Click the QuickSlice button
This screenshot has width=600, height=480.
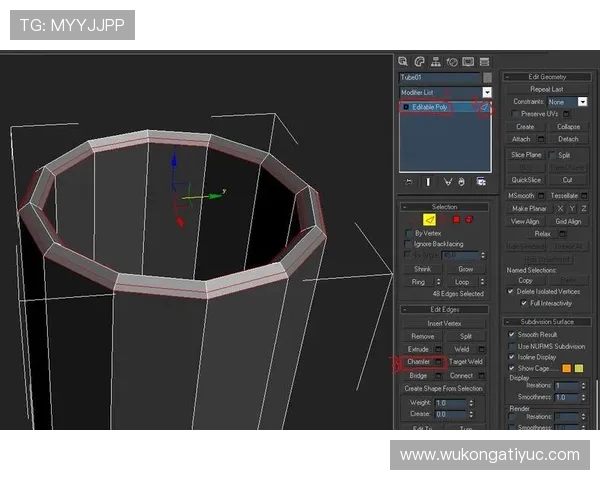pyautogui.click(x=526, y=180)
